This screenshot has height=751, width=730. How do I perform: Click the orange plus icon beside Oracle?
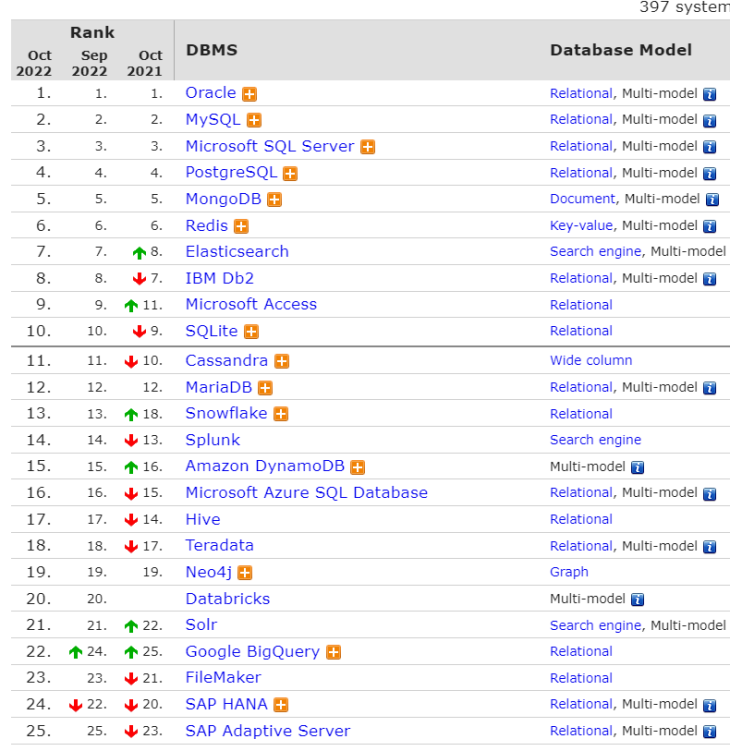[249, 94]
